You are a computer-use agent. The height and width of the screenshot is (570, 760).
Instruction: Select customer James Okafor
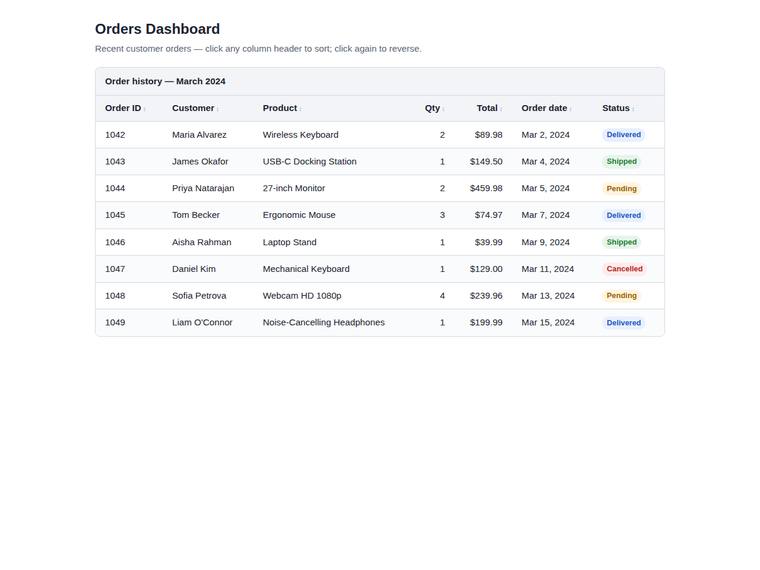200,161
